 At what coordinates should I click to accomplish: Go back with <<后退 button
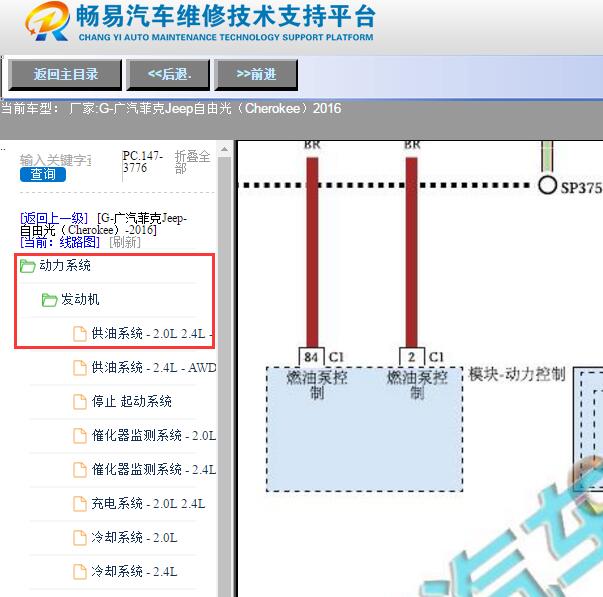(x=168, y=74)
